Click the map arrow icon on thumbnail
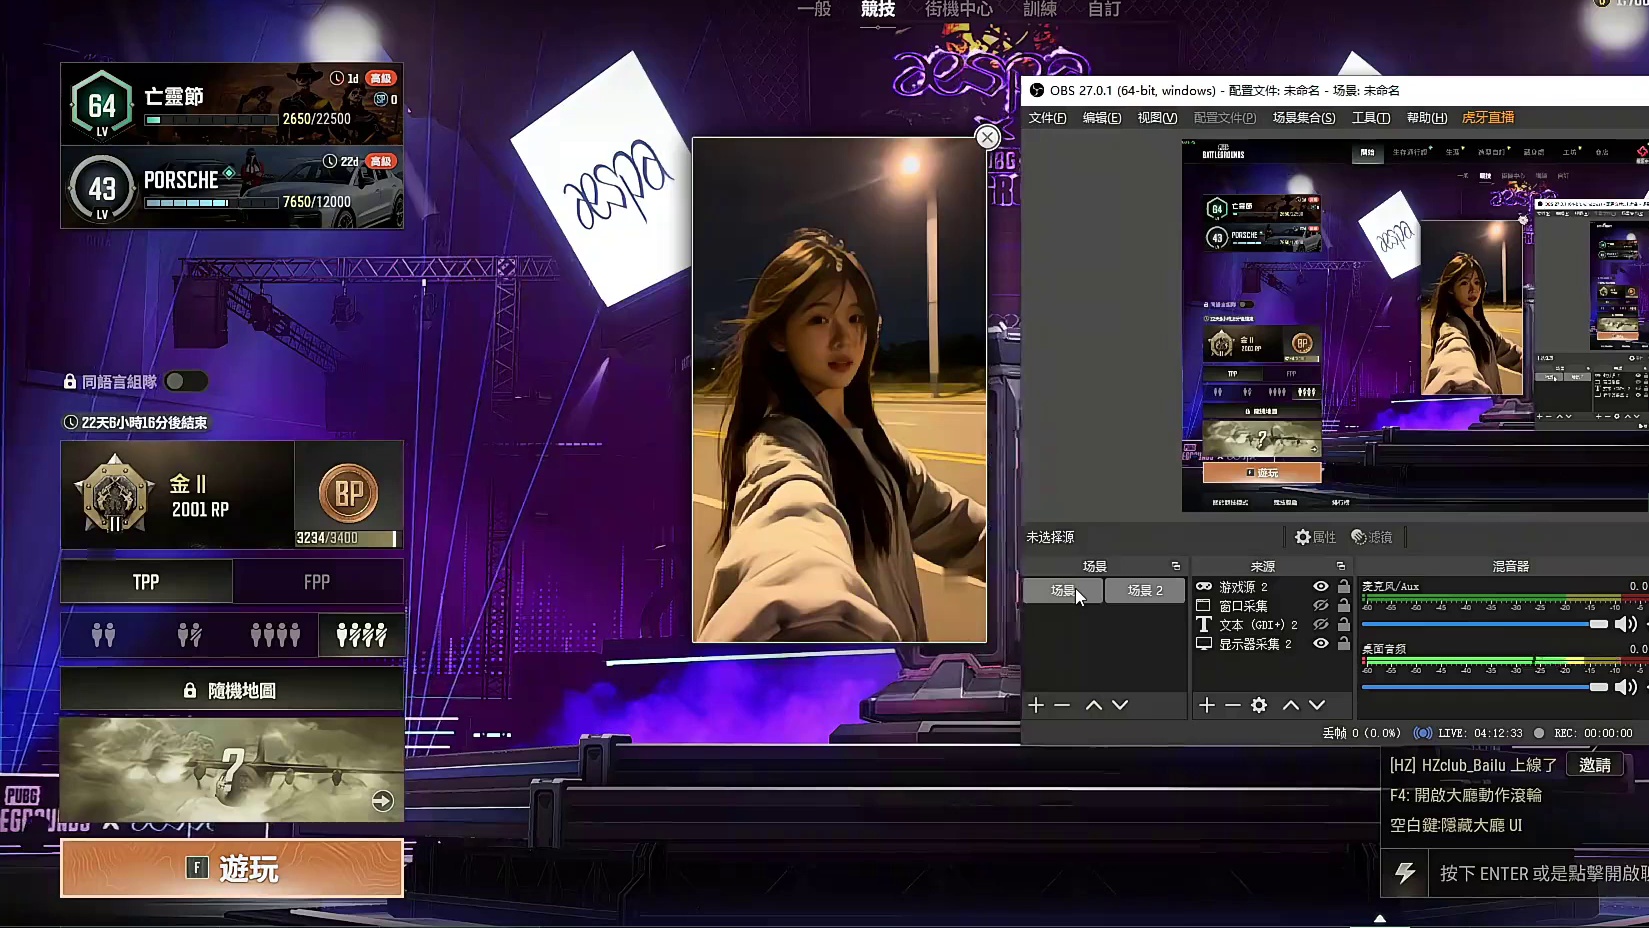Viewport: 1649px width, 928px height. (x=382, y=800)
